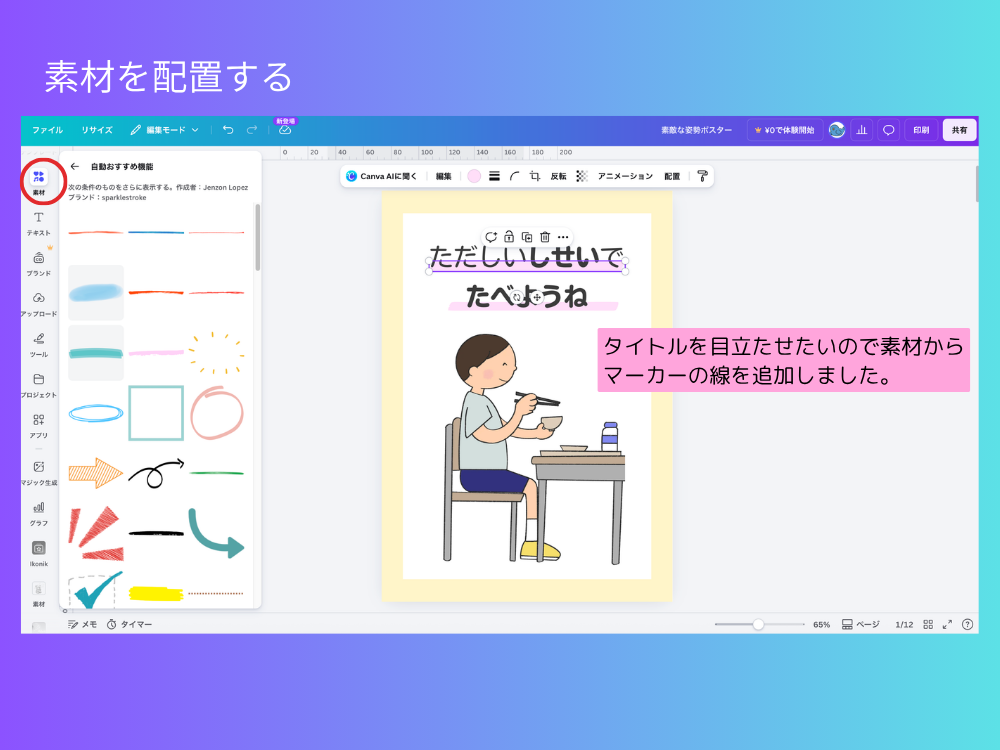Click the Canva AIに聞く button
Viewport: 1000px width, 750px height.
point(381,176)
